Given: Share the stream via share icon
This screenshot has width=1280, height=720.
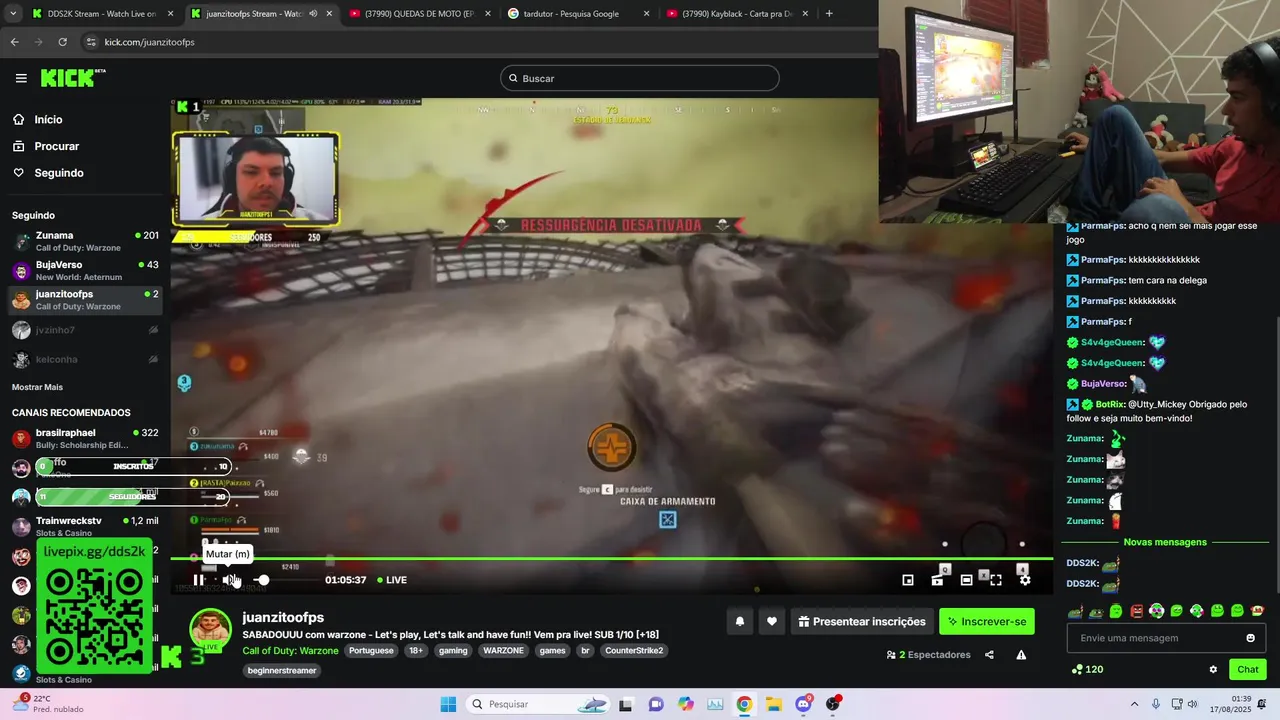Looking at the screenshot, I should point(989,655).
